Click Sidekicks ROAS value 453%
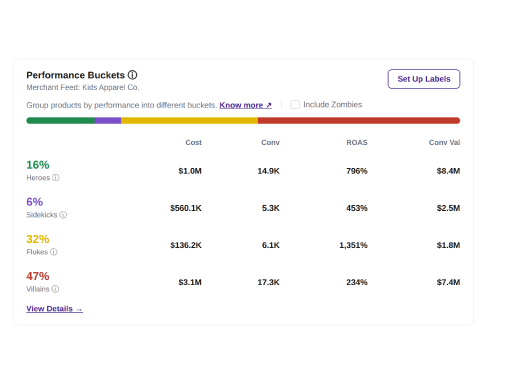512x384 pixels. [357, 208]
